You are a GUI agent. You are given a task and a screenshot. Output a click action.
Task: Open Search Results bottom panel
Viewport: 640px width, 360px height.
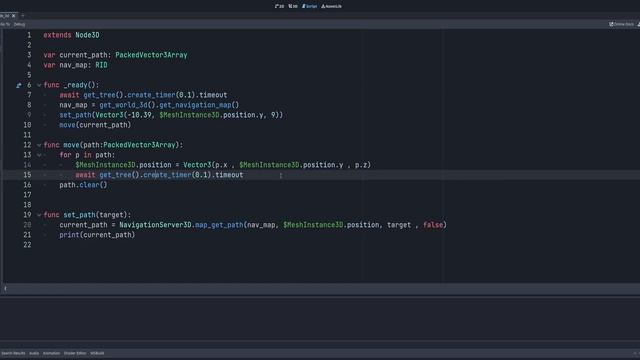tap(13, 353)
